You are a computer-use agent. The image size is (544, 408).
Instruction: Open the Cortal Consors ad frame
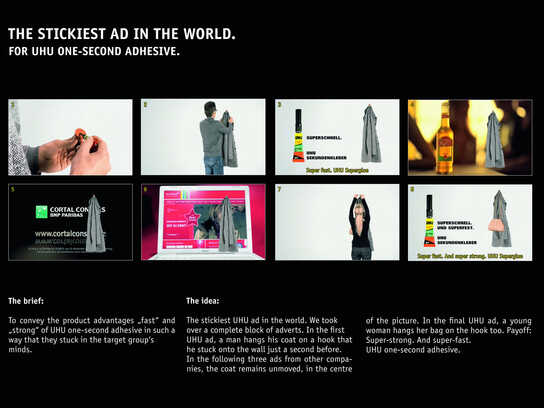[70, 222]
